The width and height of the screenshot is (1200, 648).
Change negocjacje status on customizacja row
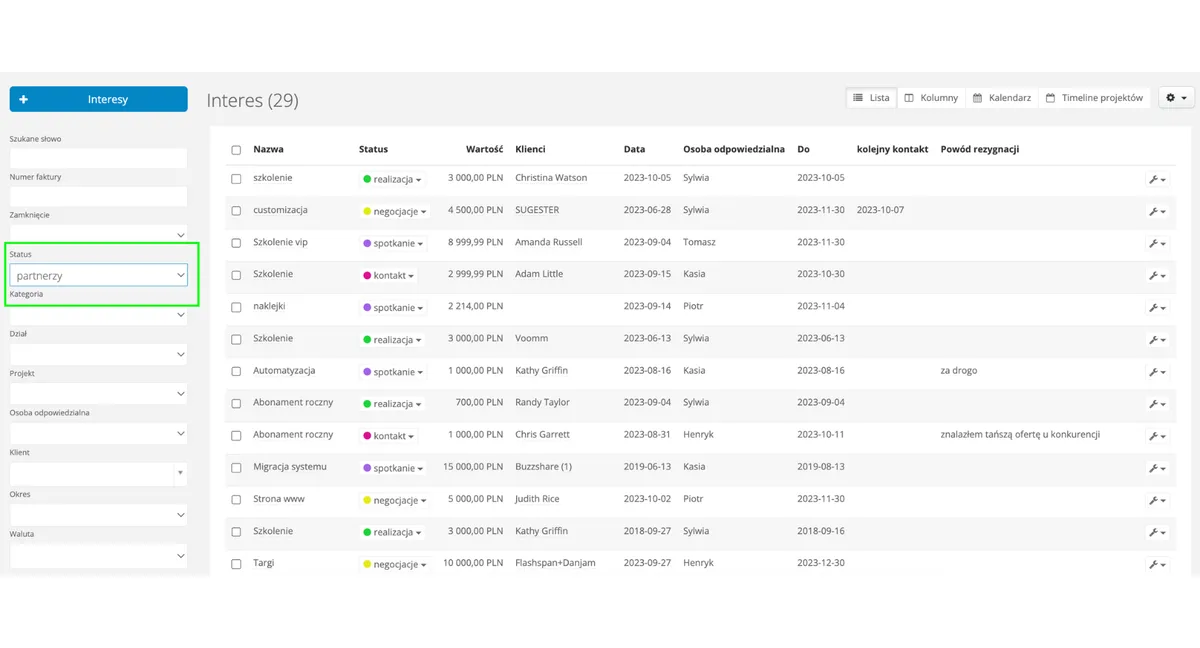(x=395, y=212)
